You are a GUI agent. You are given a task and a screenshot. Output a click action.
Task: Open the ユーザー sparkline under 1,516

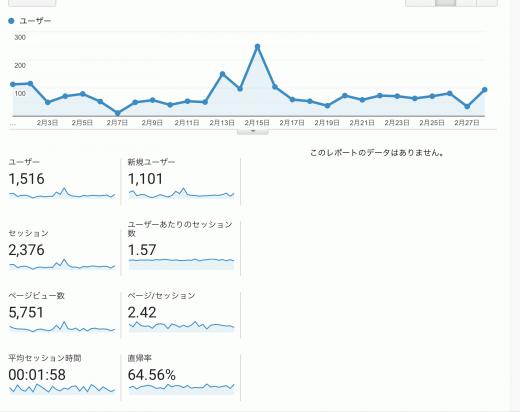point(62,193)
